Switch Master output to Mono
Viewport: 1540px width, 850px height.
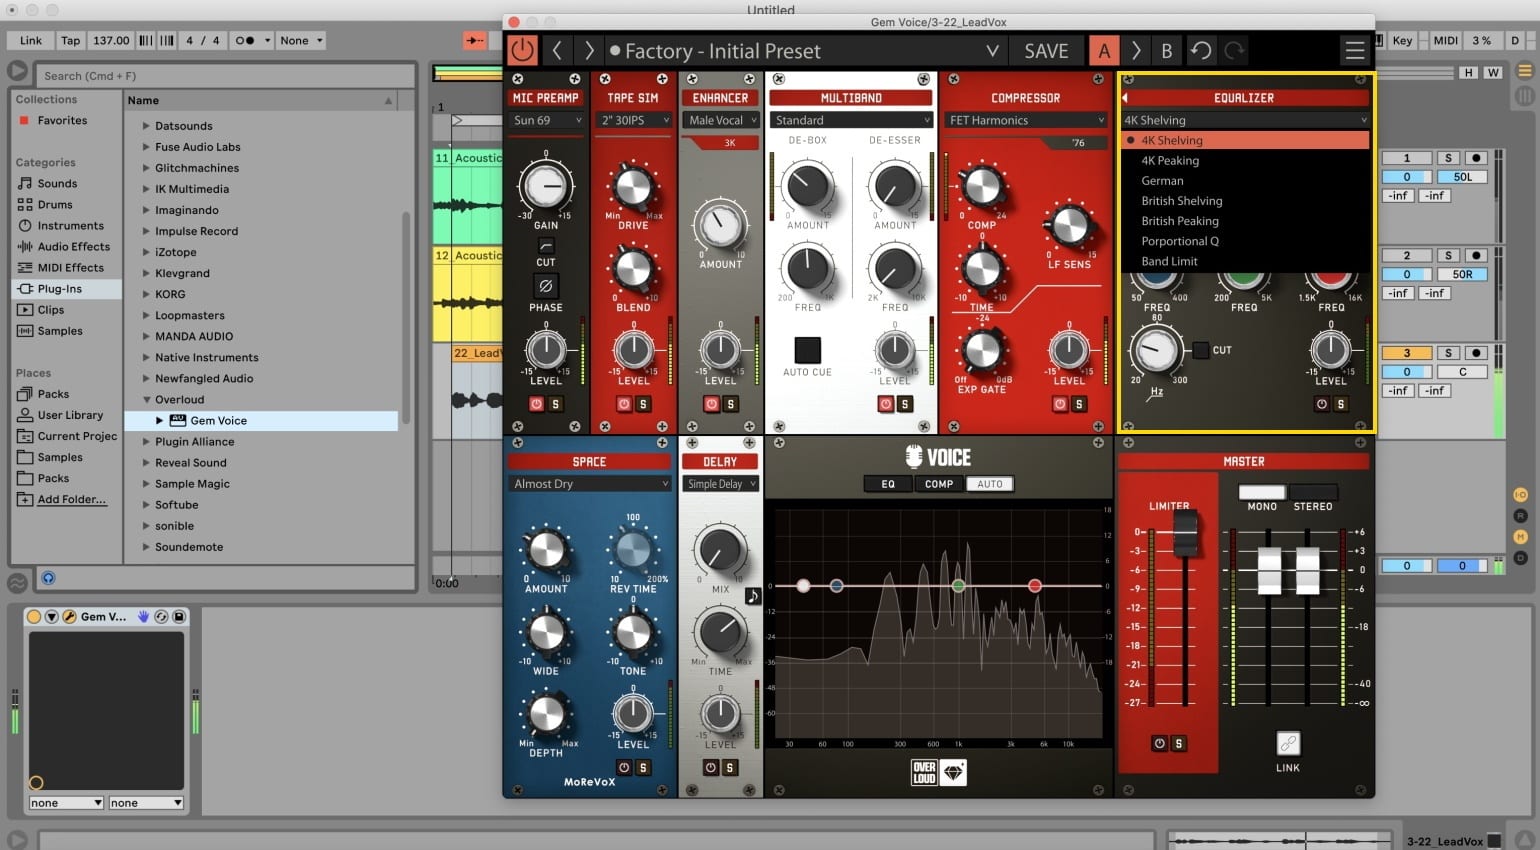click(1262, 492)
